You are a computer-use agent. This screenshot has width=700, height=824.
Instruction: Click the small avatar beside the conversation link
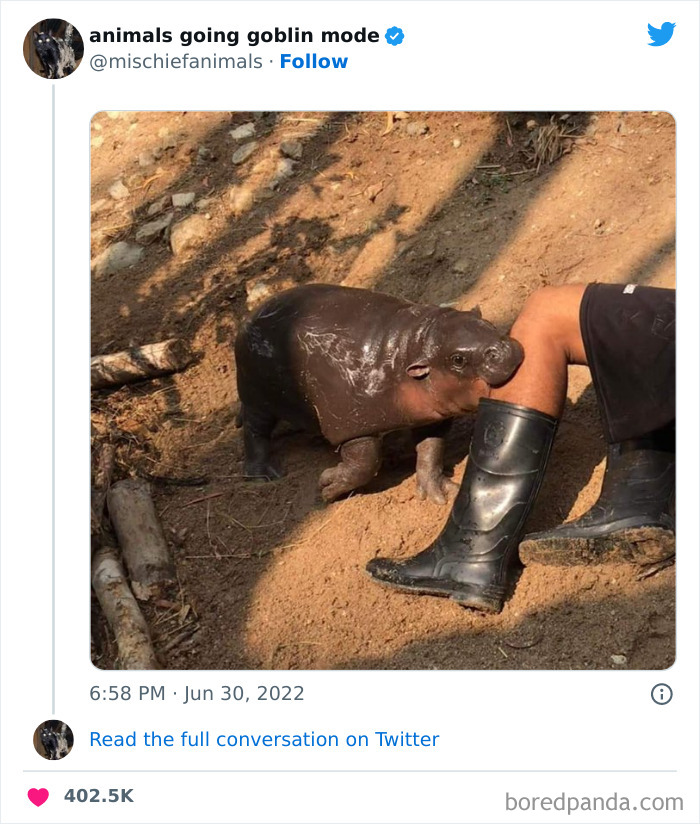click(x=53, y=740)
